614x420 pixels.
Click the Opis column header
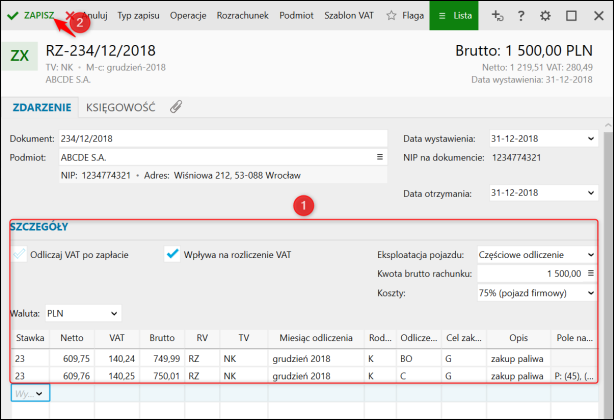pyautogui.click(x=518, y=338)
